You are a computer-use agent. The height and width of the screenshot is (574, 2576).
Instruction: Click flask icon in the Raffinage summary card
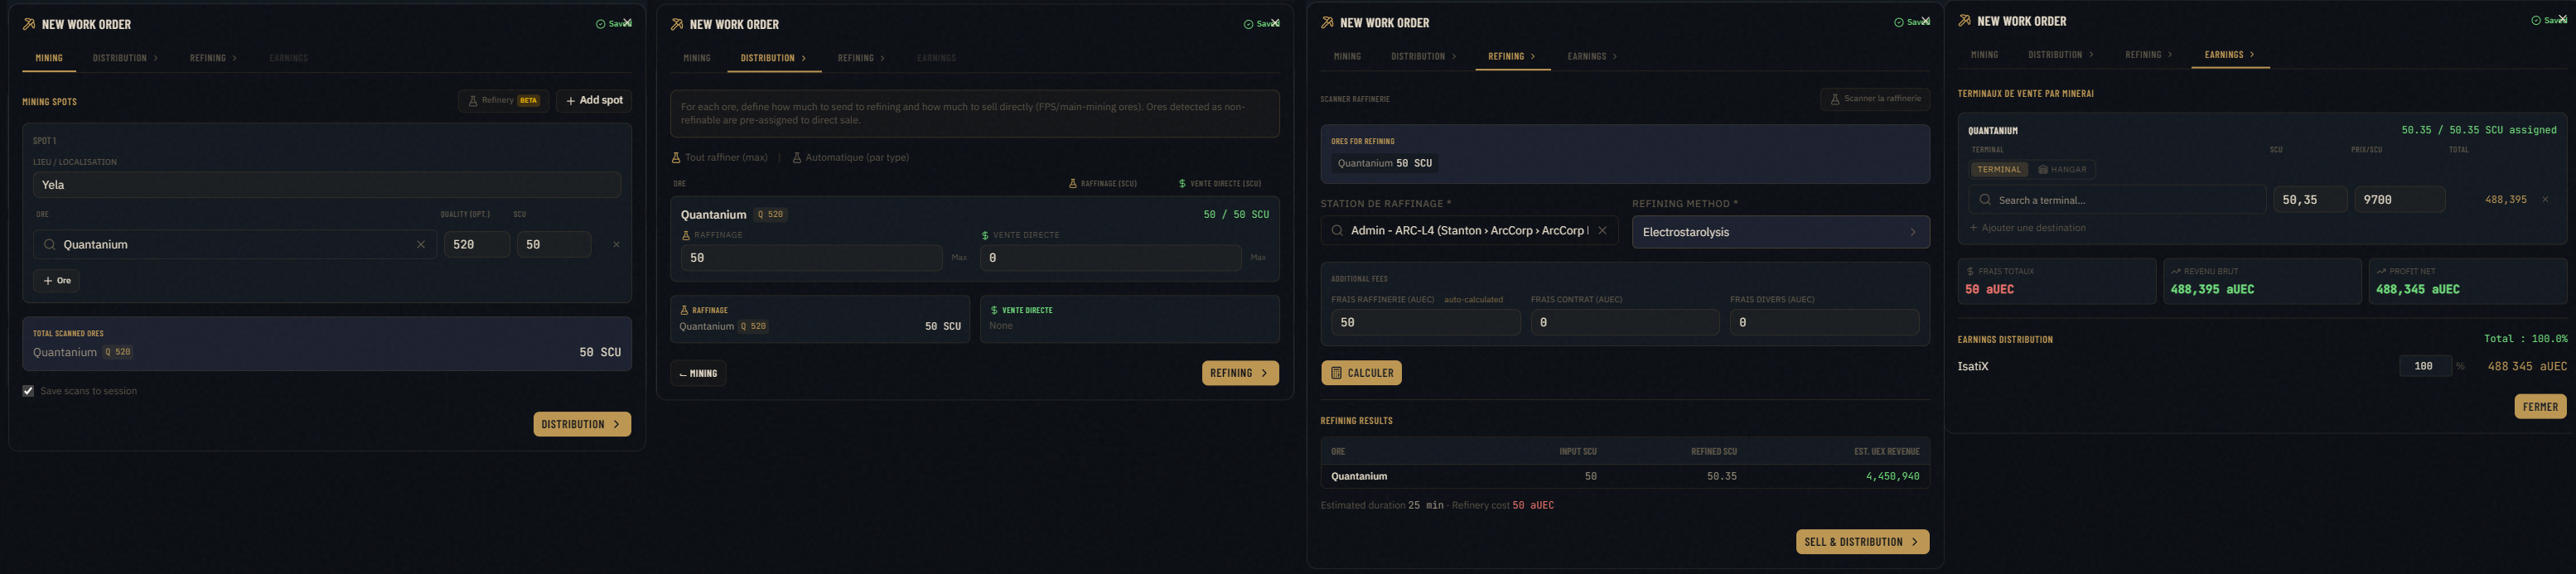684,310
